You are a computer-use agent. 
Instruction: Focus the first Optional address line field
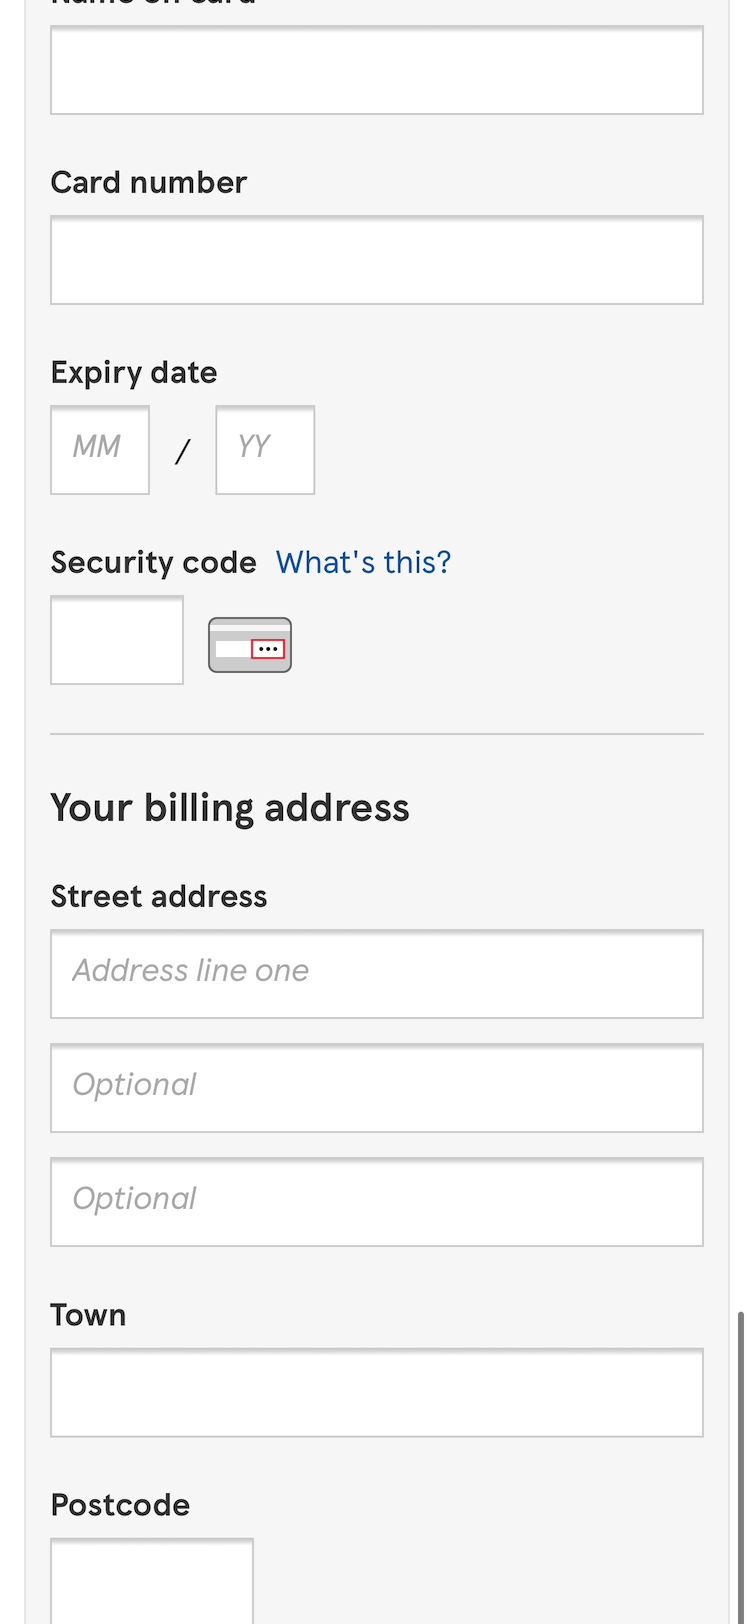point(376,1088)
